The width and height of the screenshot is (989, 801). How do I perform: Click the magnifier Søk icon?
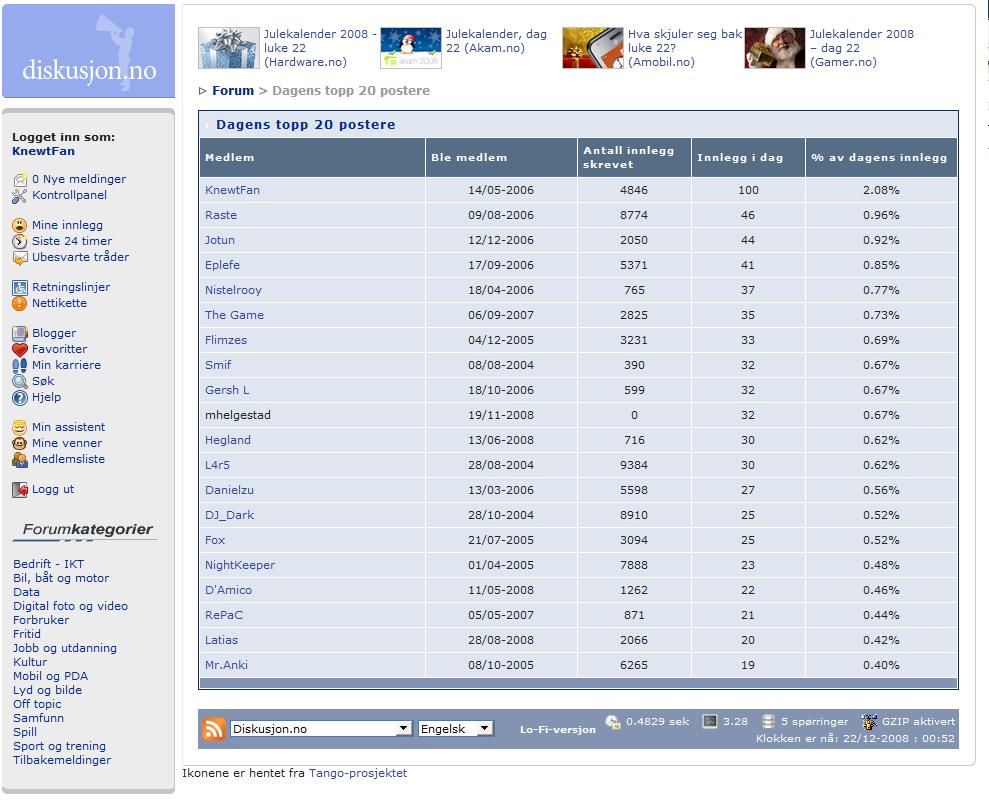point(20,381)
